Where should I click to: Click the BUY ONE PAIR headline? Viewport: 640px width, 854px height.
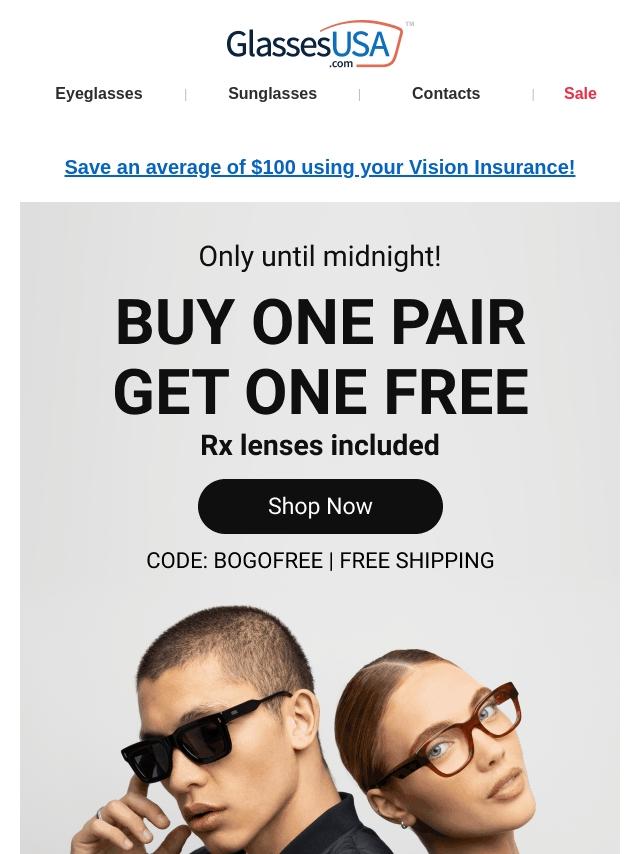[320, 322]
